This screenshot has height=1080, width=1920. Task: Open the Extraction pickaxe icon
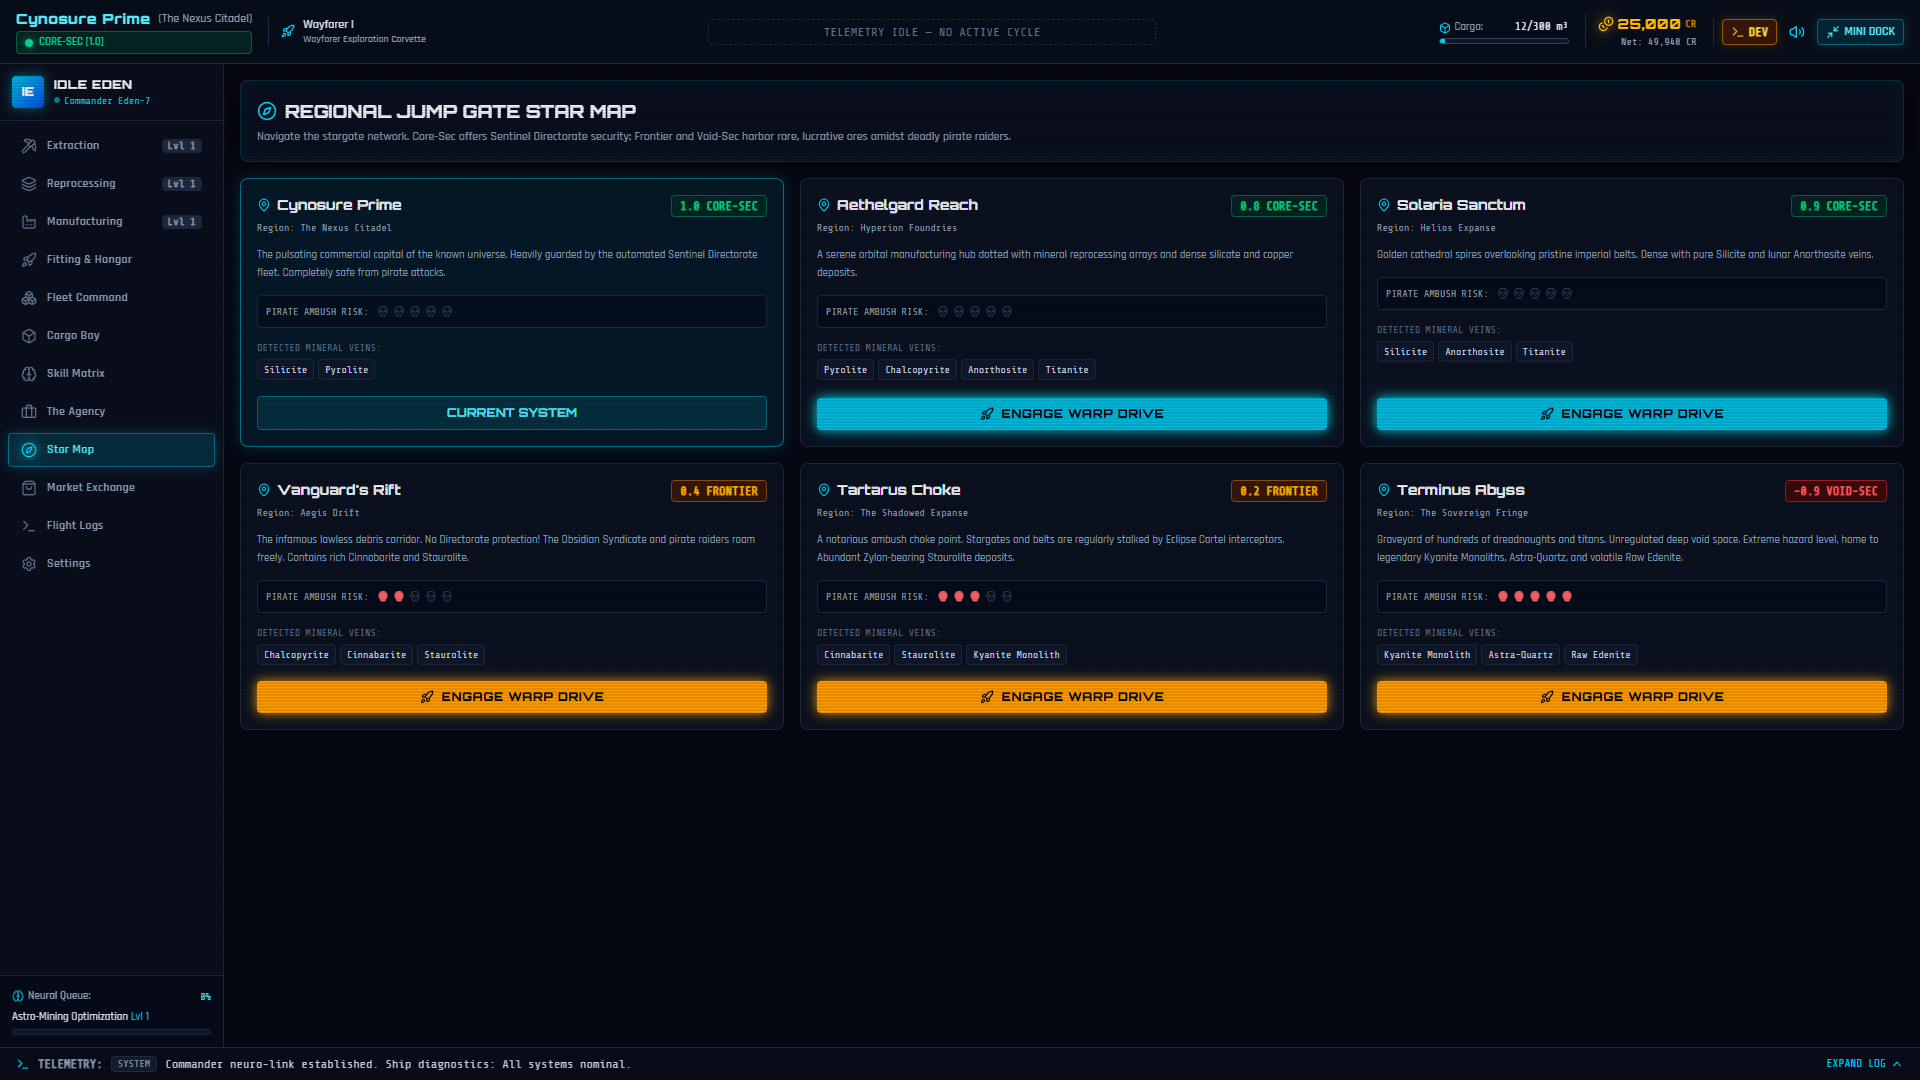[x=29, y=146]
